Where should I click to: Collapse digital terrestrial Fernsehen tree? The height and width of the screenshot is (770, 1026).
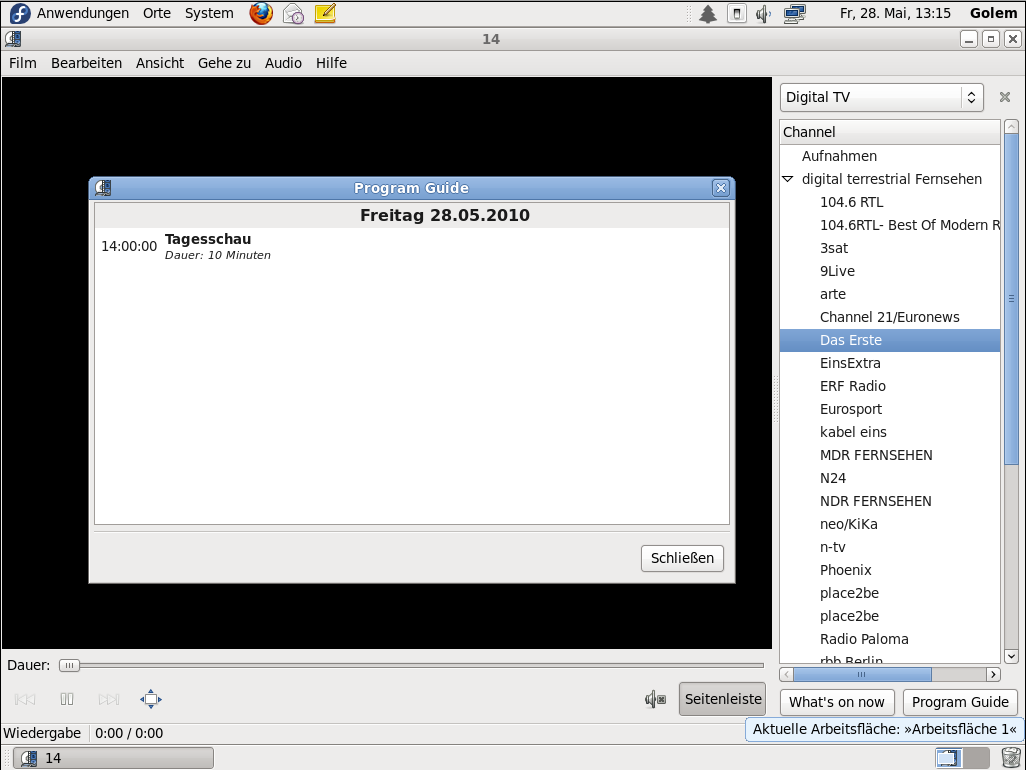788,179
